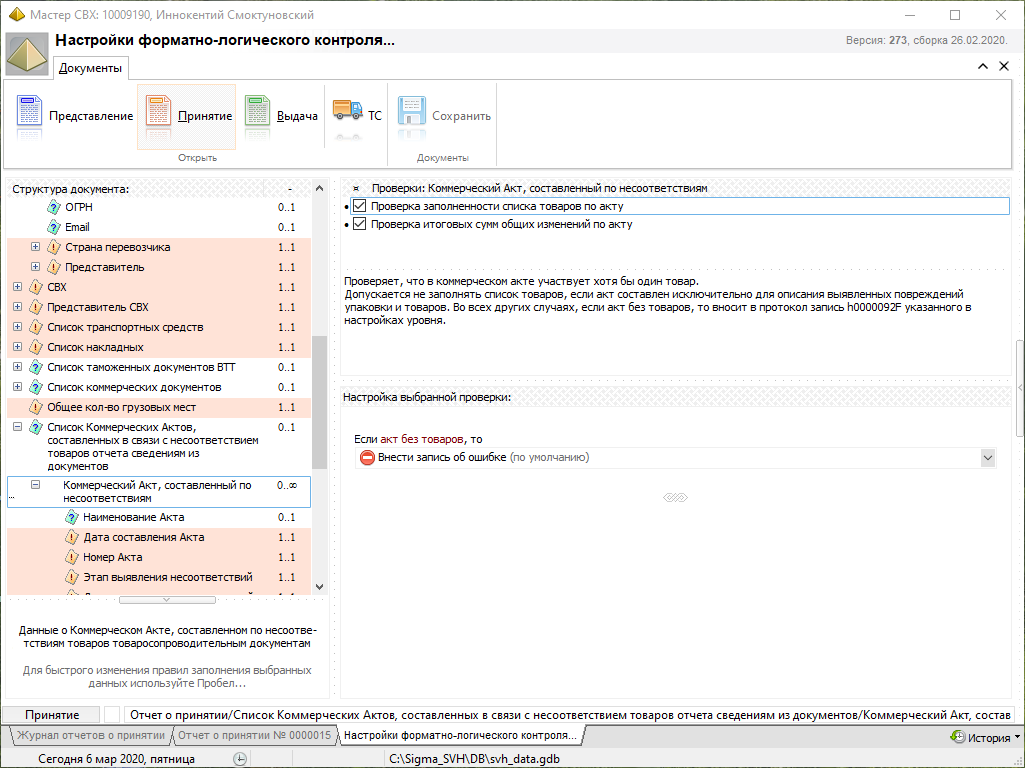Expand the СВХ tree node

click(x=18, y=287)
